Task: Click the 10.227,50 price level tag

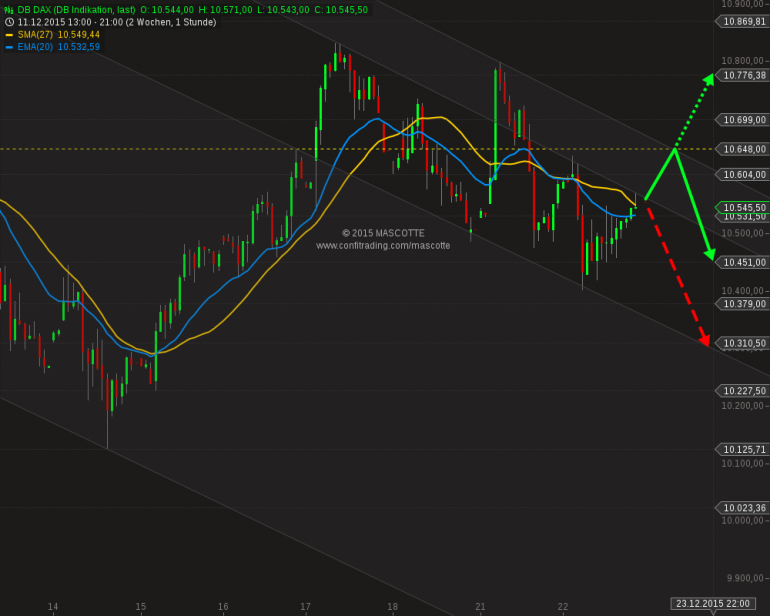Action: pos(742,391)
